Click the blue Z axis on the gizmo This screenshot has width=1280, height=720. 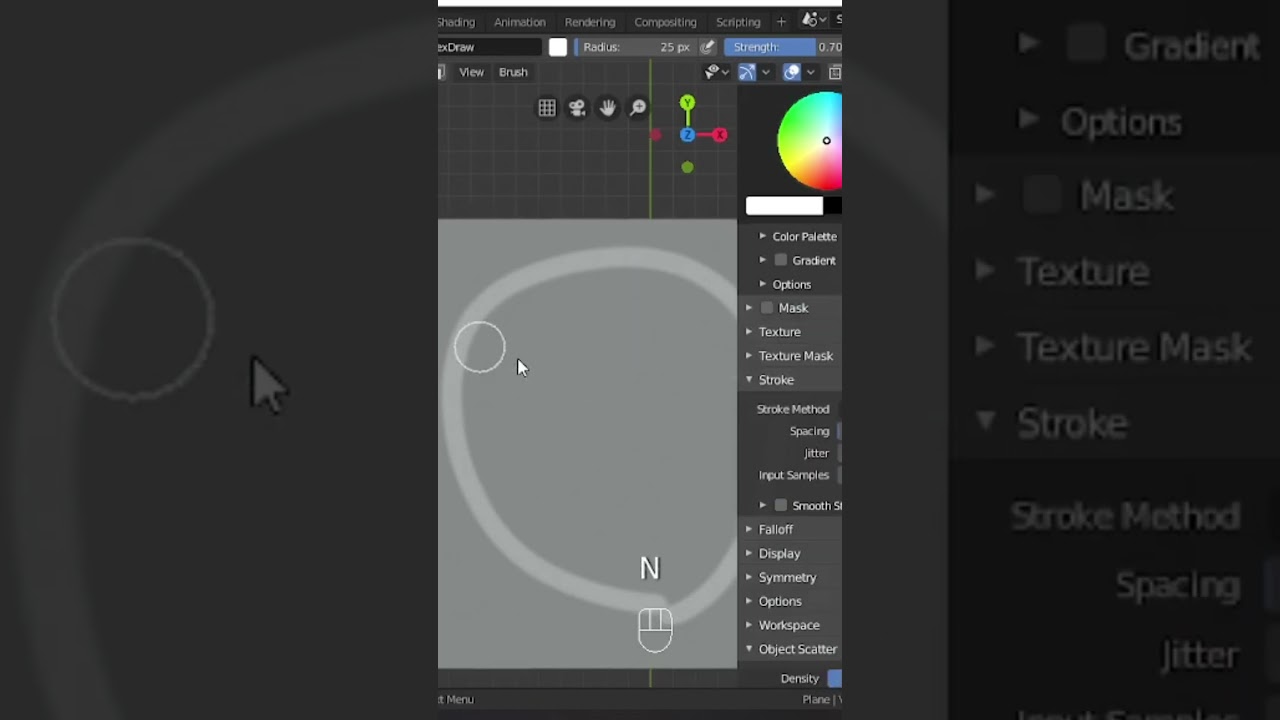click(x=687, y=135)
